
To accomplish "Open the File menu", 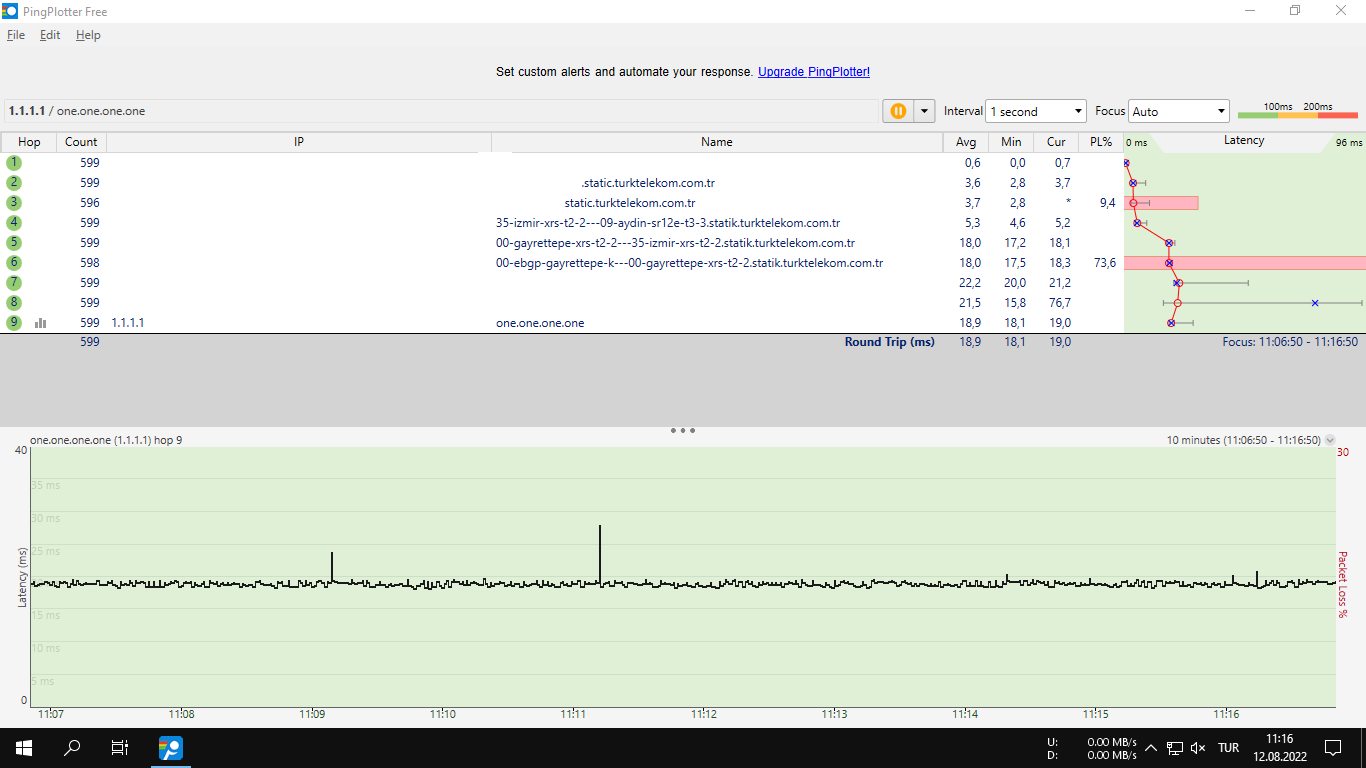I will tap(16, 35).
